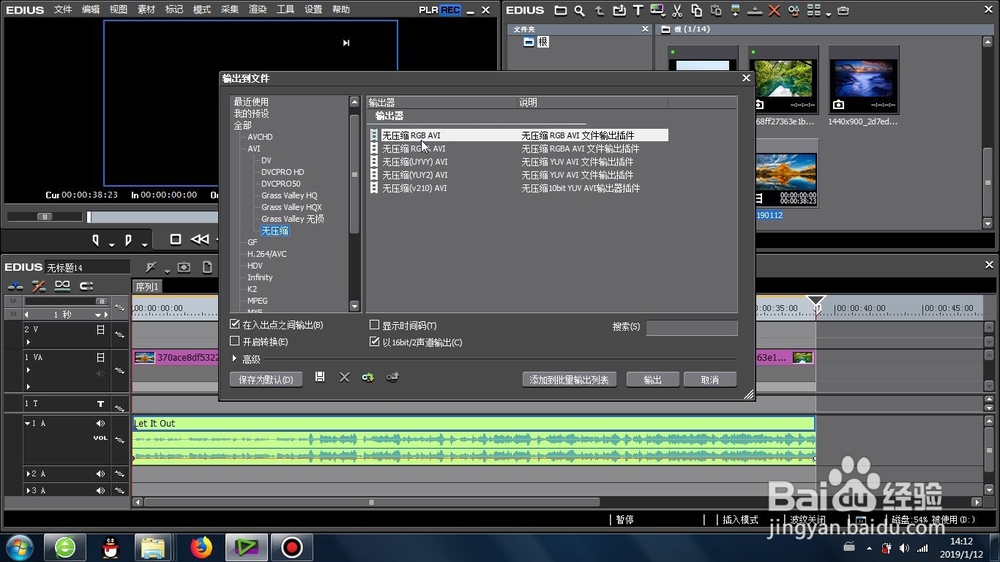
Task: Open clip properties icon in the bin
Action: pyautogui.click(x=793, y=10)
